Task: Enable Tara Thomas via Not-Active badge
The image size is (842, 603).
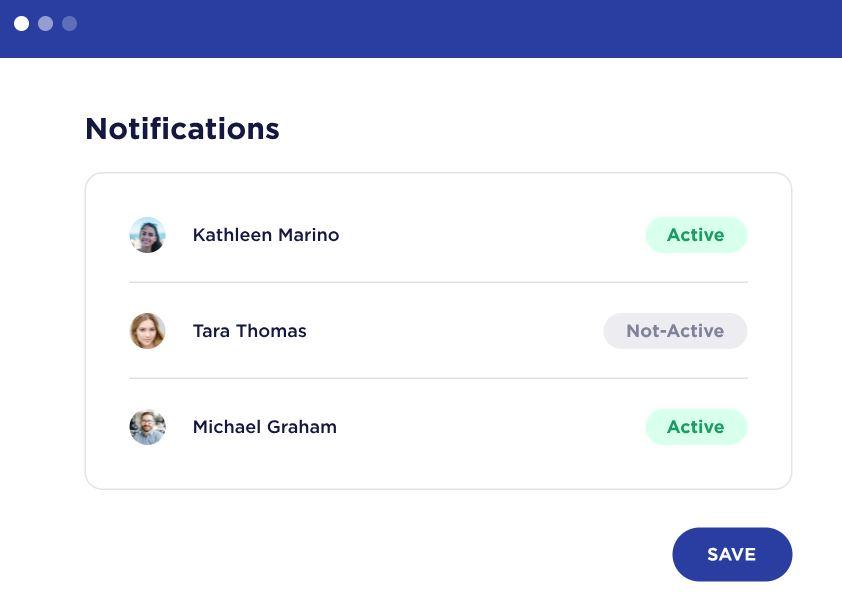Action: click(x=675, y=331)
